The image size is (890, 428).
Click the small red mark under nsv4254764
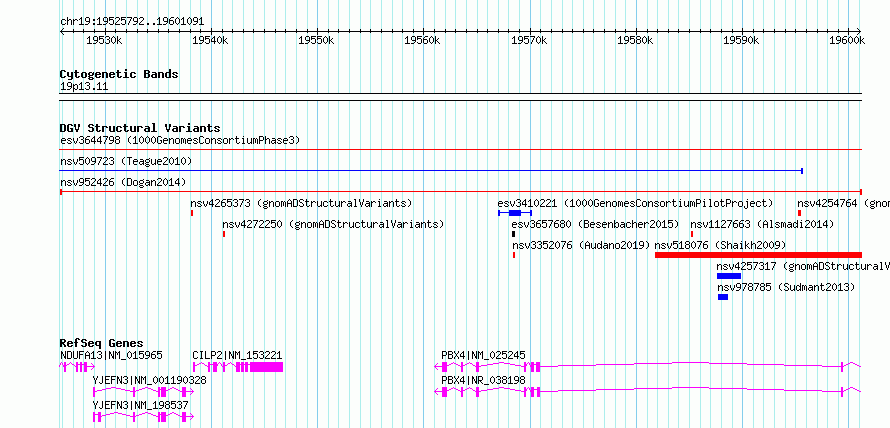click(x=799, y=213)
